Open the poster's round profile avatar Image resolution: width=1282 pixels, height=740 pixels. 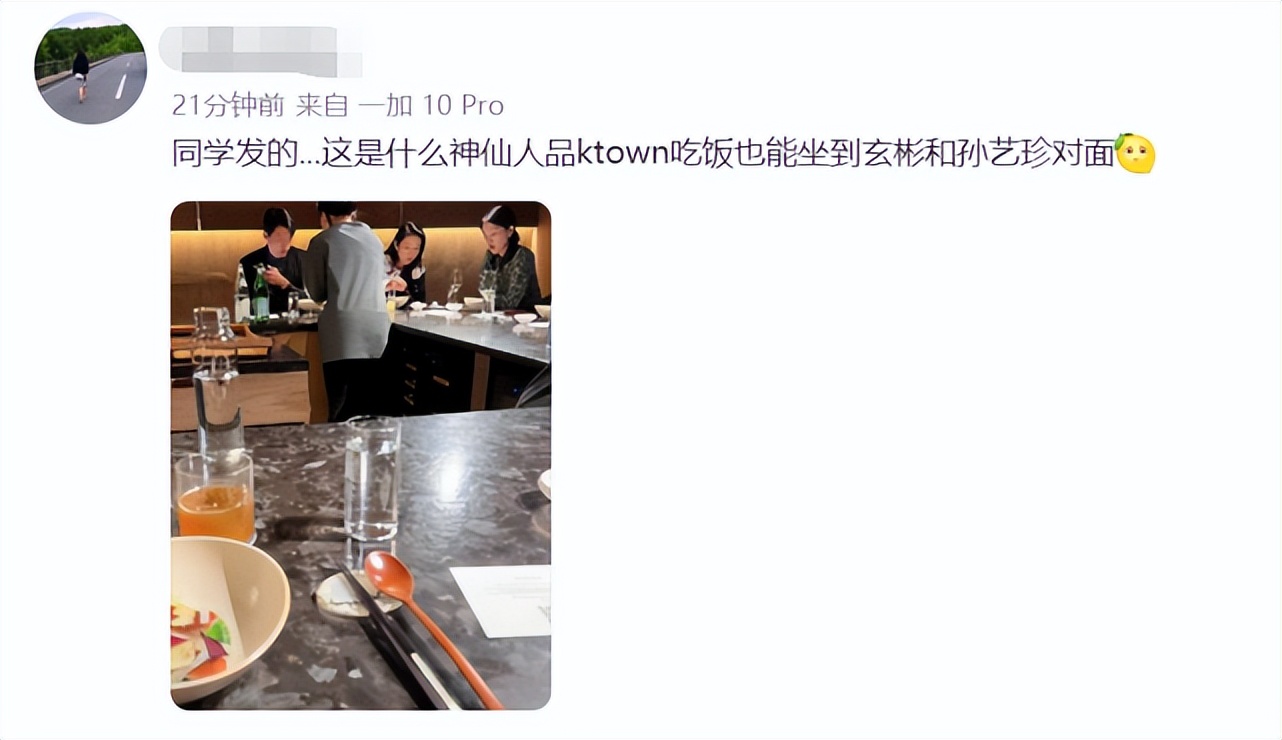[x=91, y=68]
